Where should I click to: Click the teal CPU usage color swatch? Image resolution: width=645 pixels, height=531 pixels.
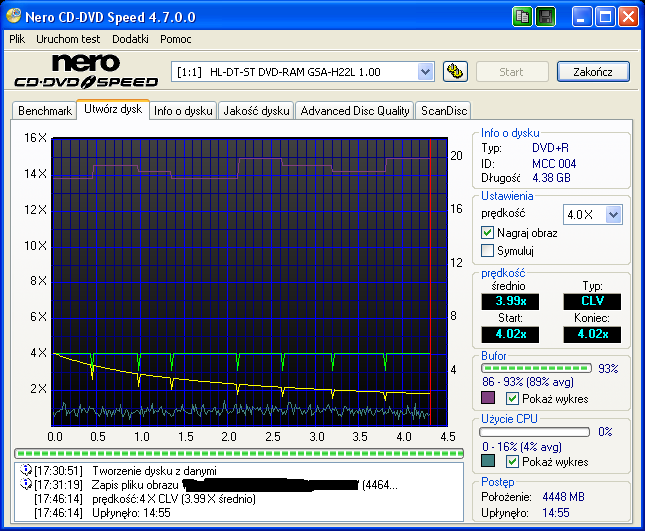pyautogui.click(x=489, y=461)
